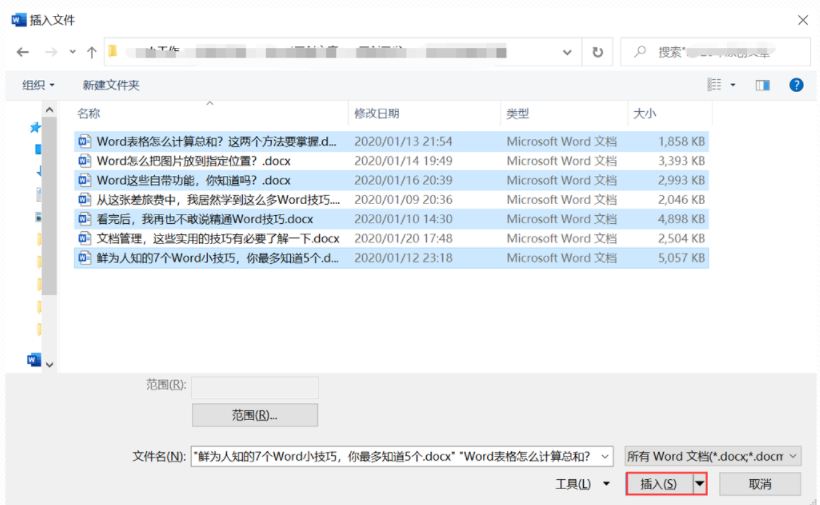Expand the address bar path dropdown
The image size is (820, 505).
567,52
